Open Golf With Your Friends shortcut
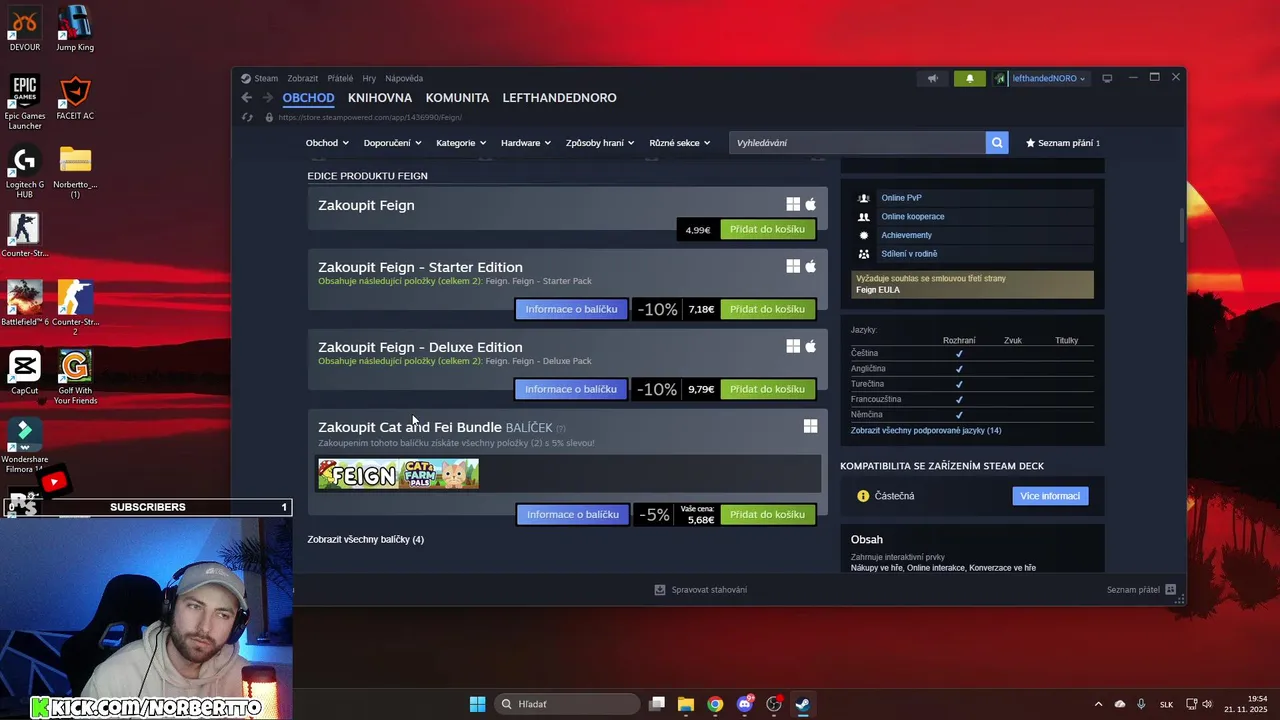Screen dimensions: 1280x720 pyautogui.click(x=75, y=378)
